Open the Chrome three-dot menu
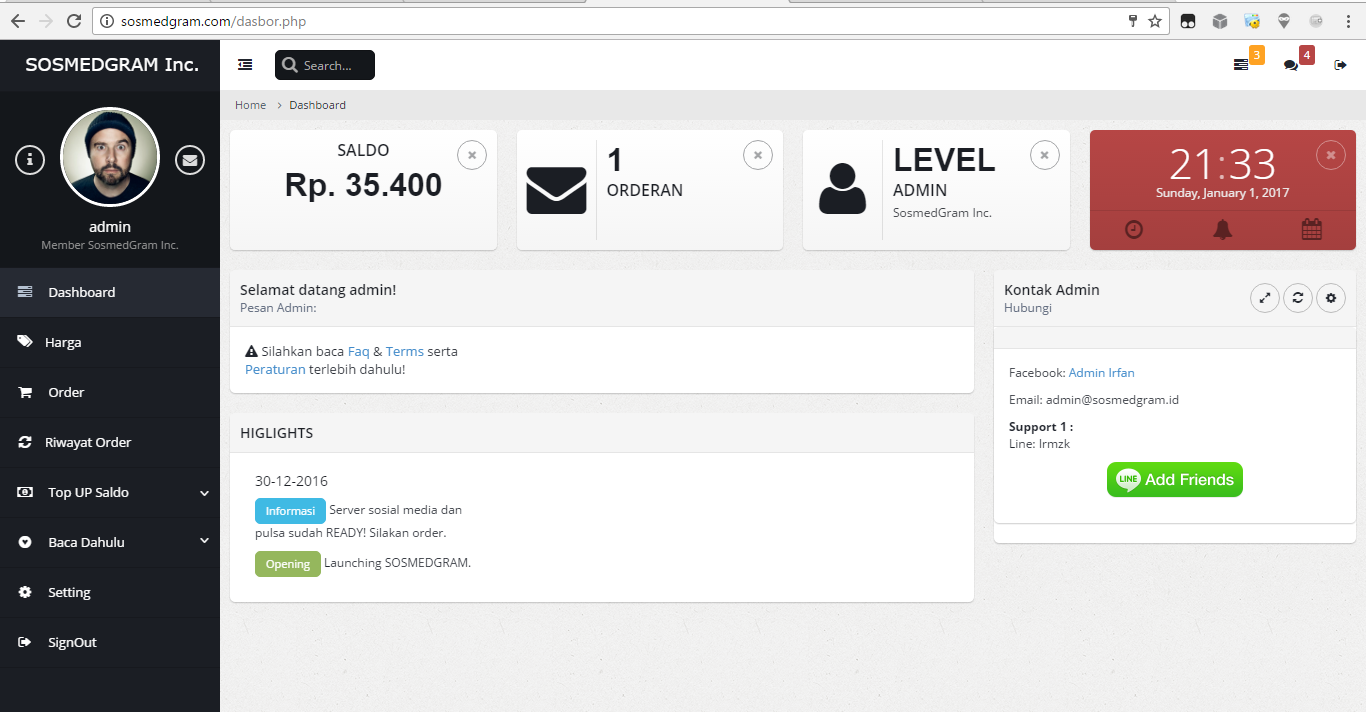The image size is (1366, 712). point(1348,21)
